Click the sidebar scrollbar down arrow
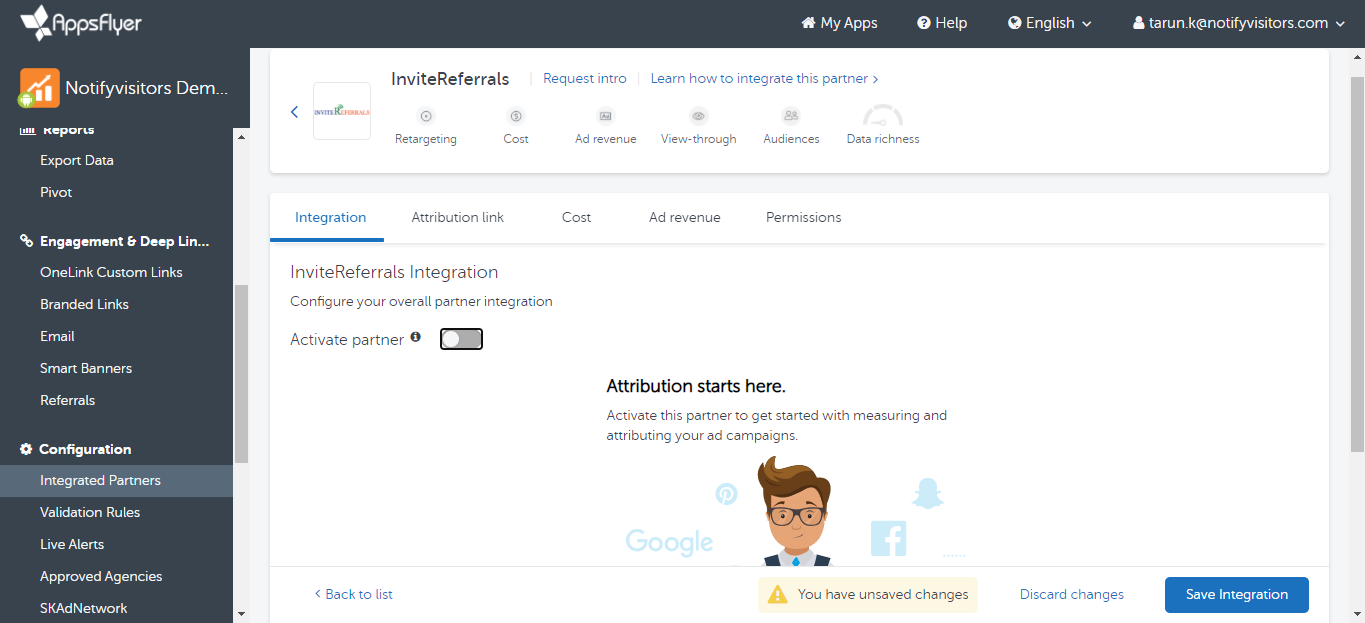 (x=241, y=613)
